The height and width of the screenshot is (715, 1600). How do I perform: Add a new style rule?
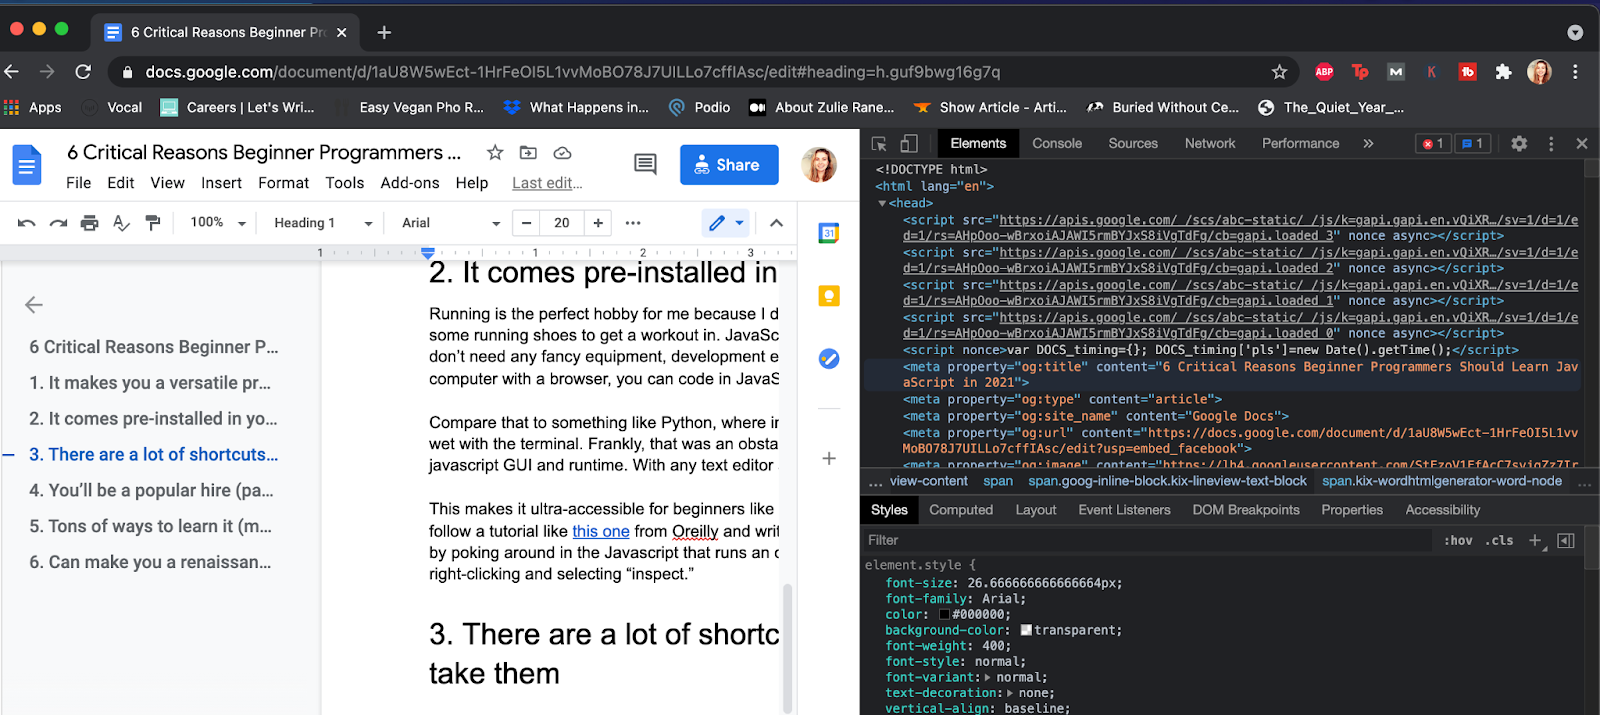click(1536, 541)
